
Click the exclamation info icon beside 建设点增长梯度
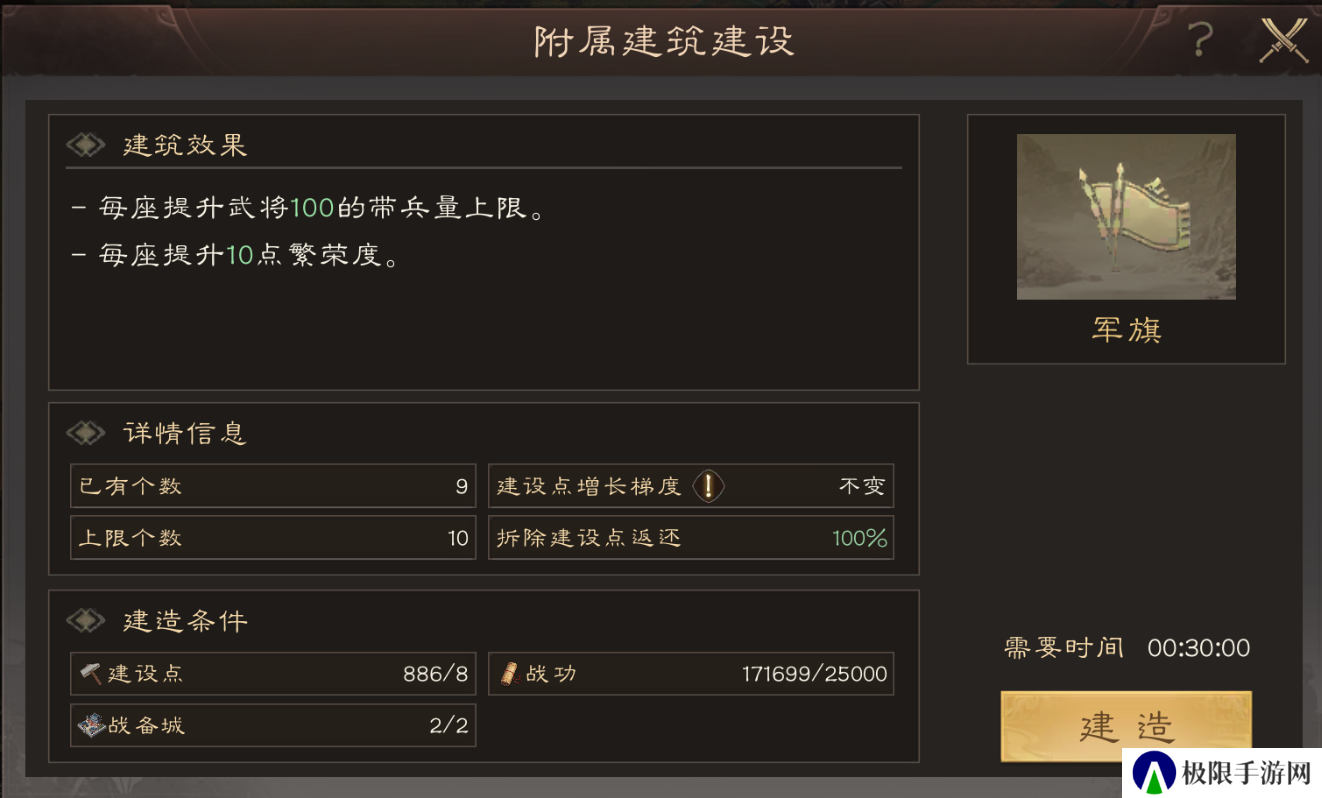point(708,486)
